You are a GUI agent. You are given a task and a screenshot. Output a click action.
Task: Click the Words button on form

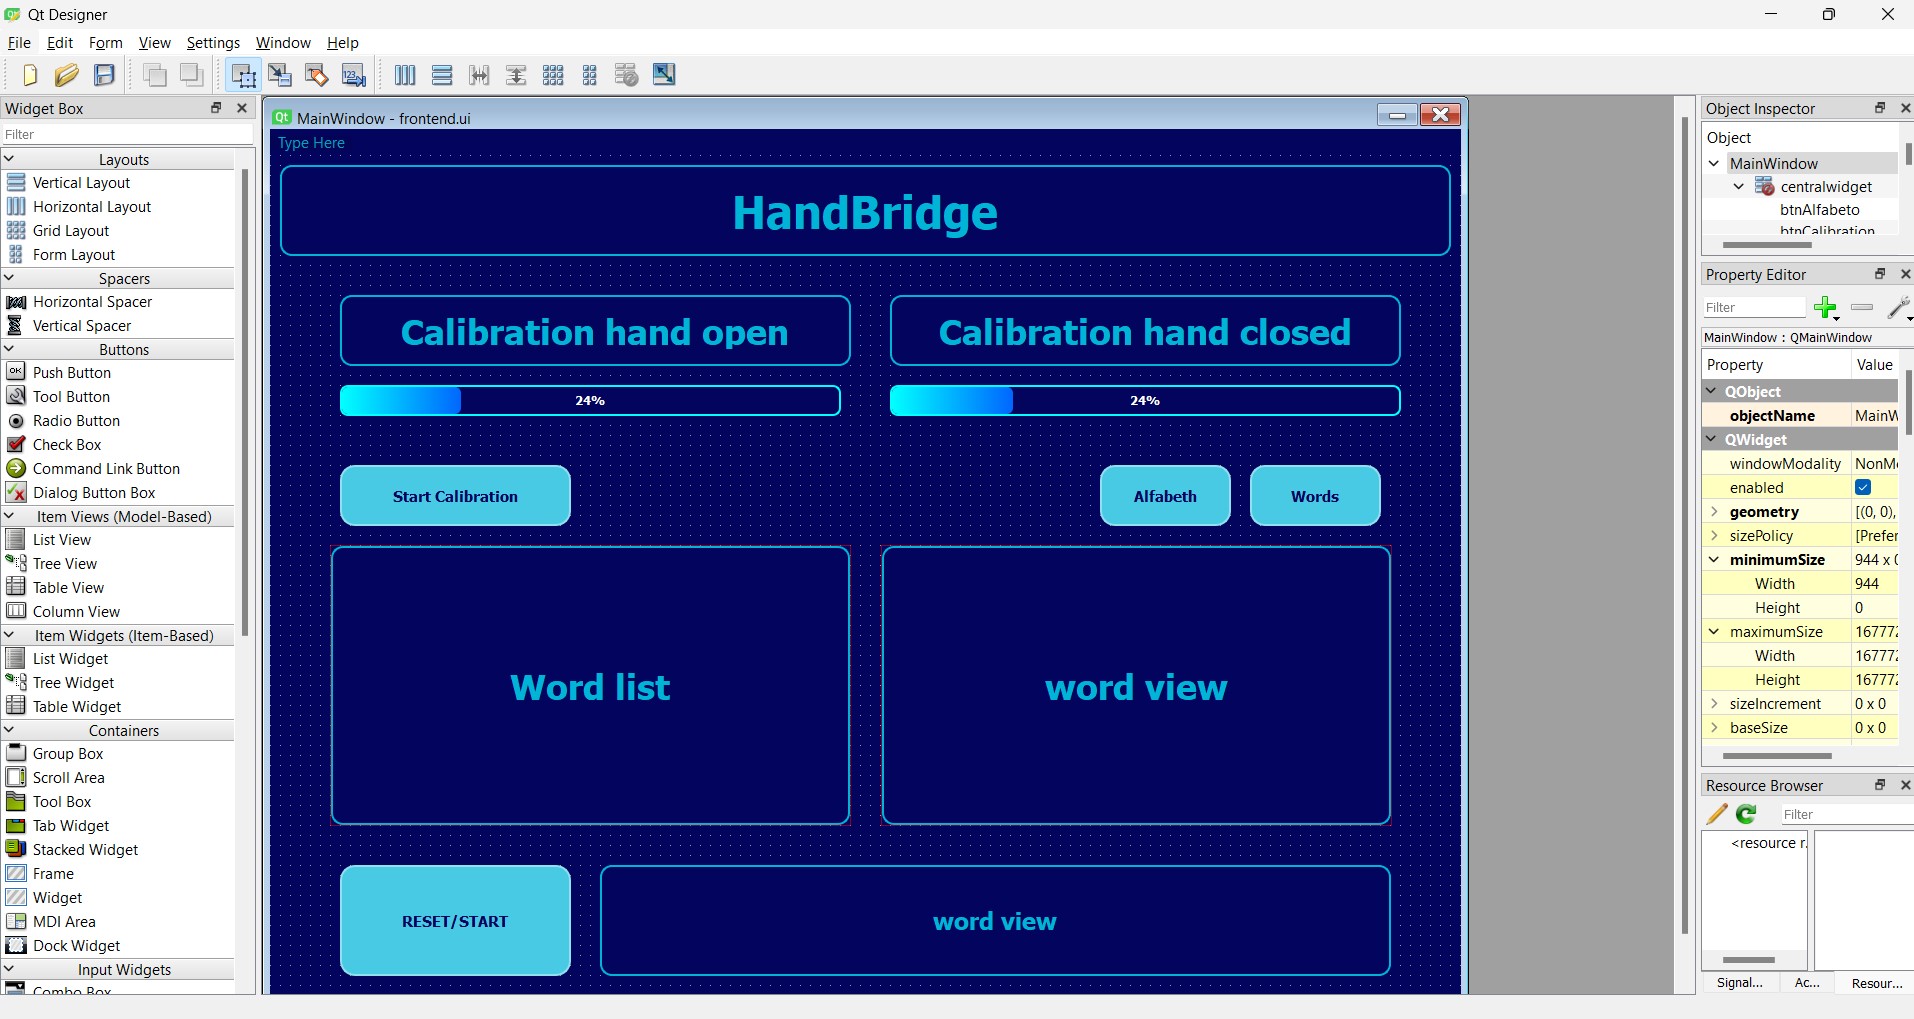coord(1315,496)
